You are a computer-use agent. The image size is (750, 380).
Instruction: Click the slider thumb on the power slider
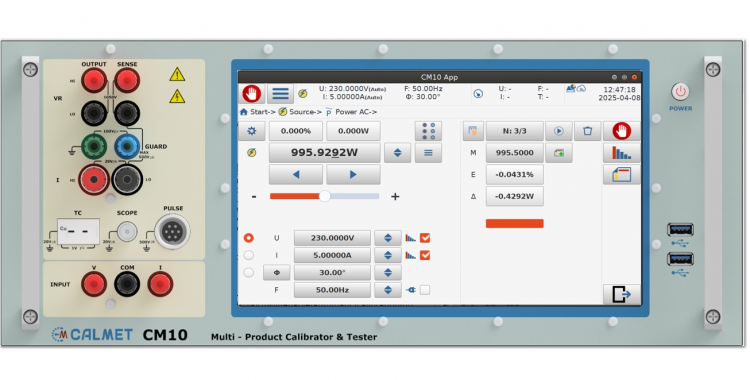(x=324, y=196)
